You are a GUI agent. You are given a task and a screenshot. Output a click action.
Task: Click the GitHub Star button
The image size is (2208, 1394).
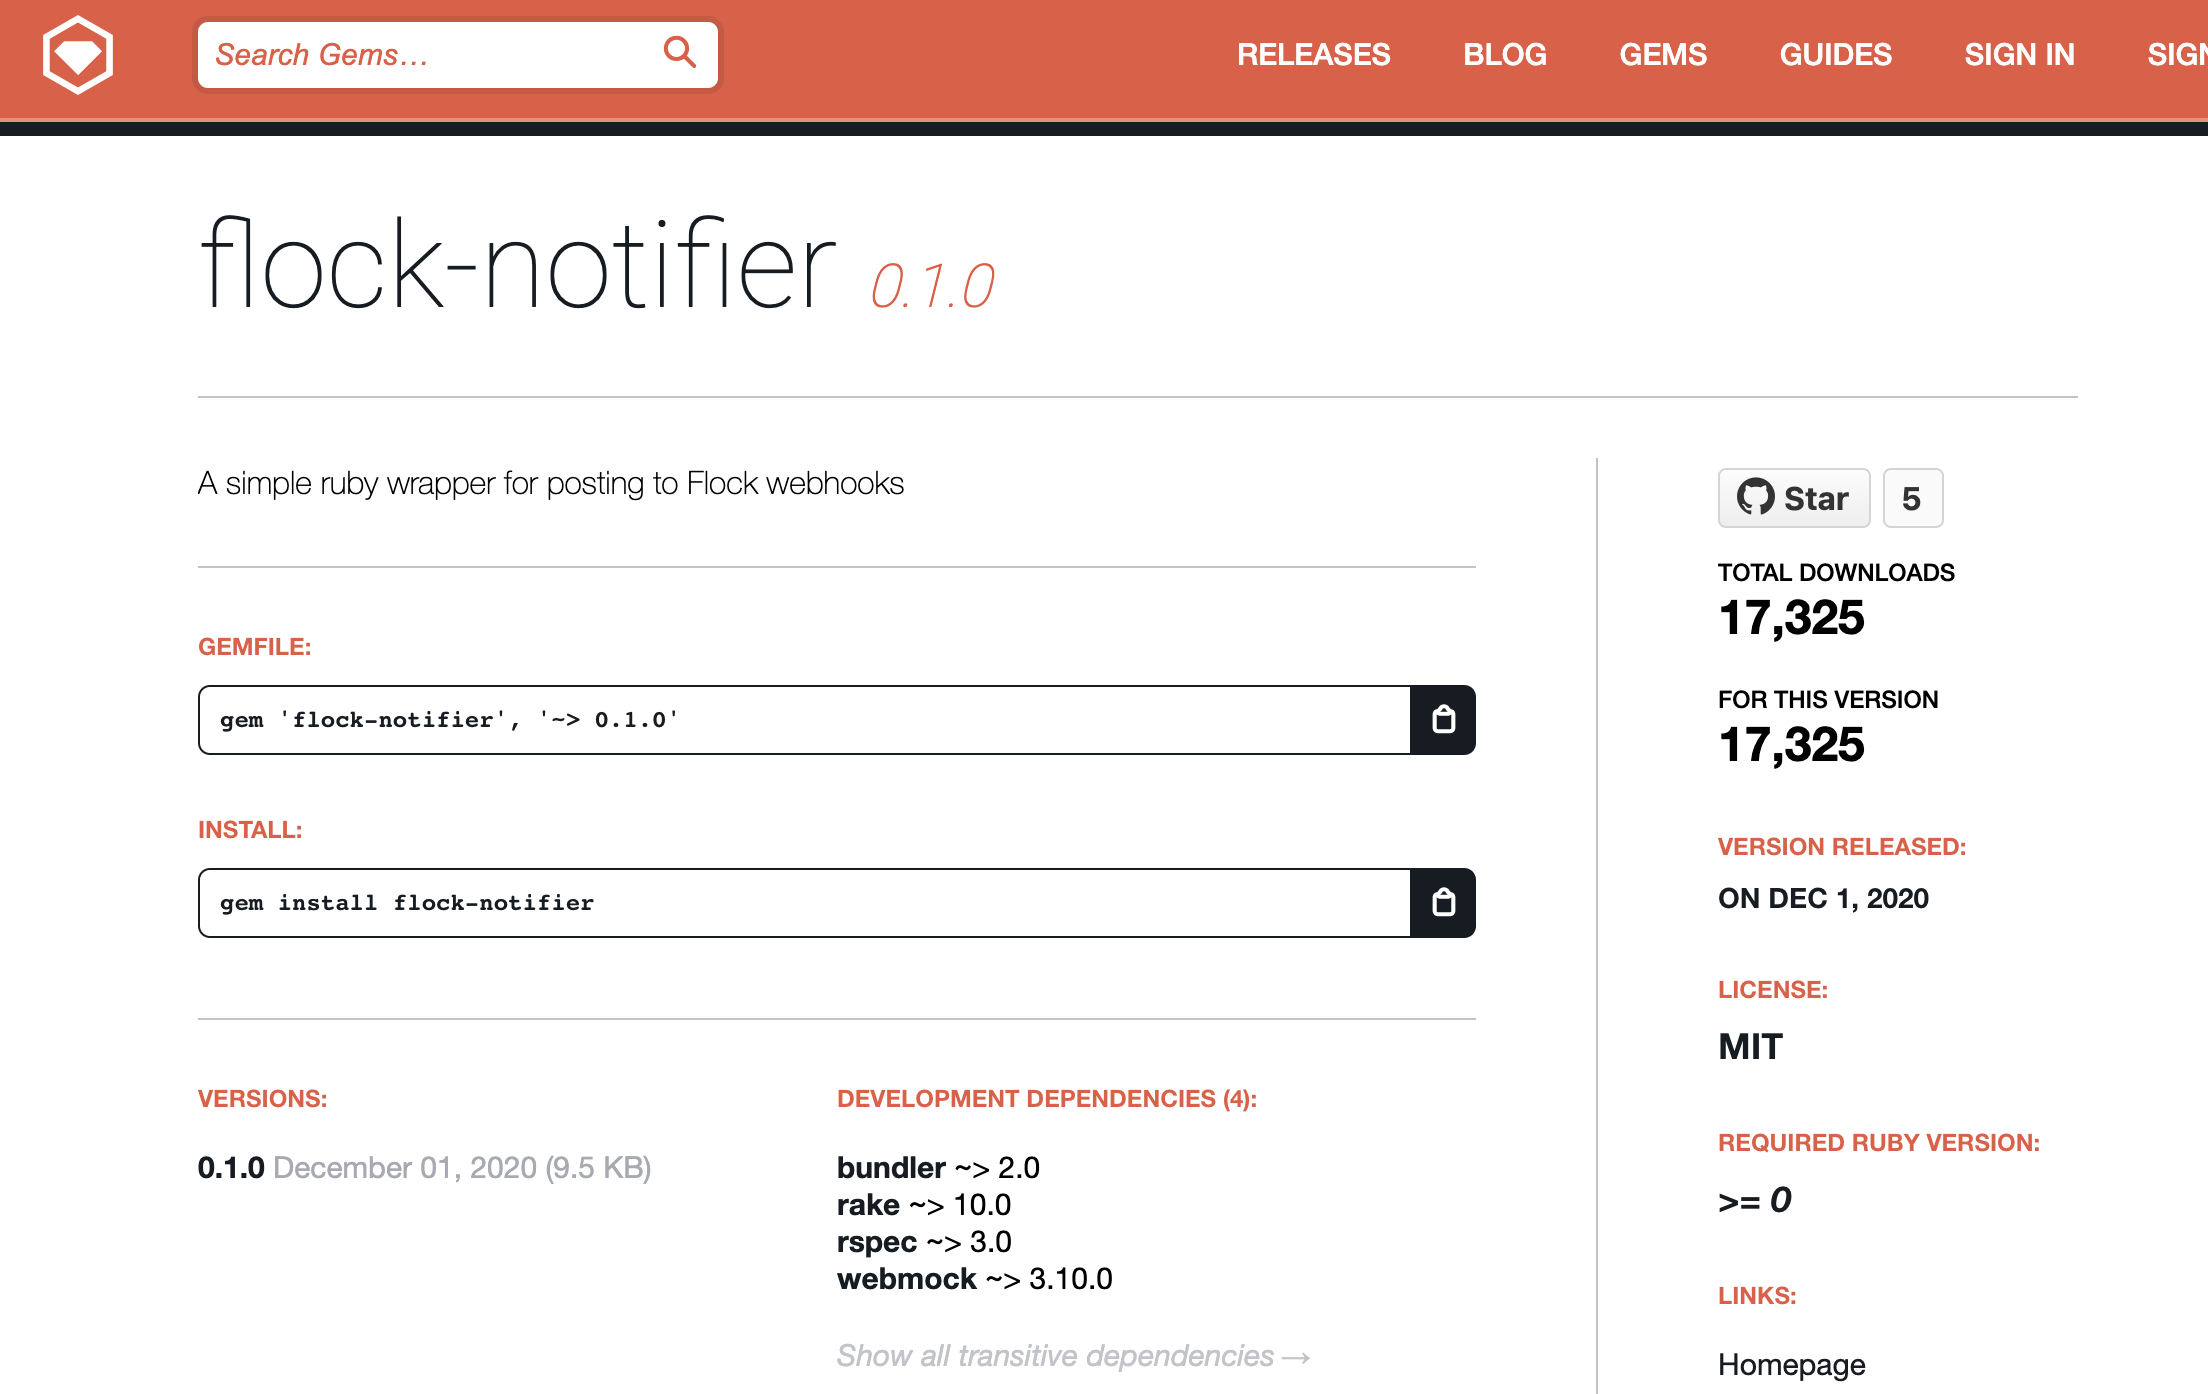(1793, 498)
